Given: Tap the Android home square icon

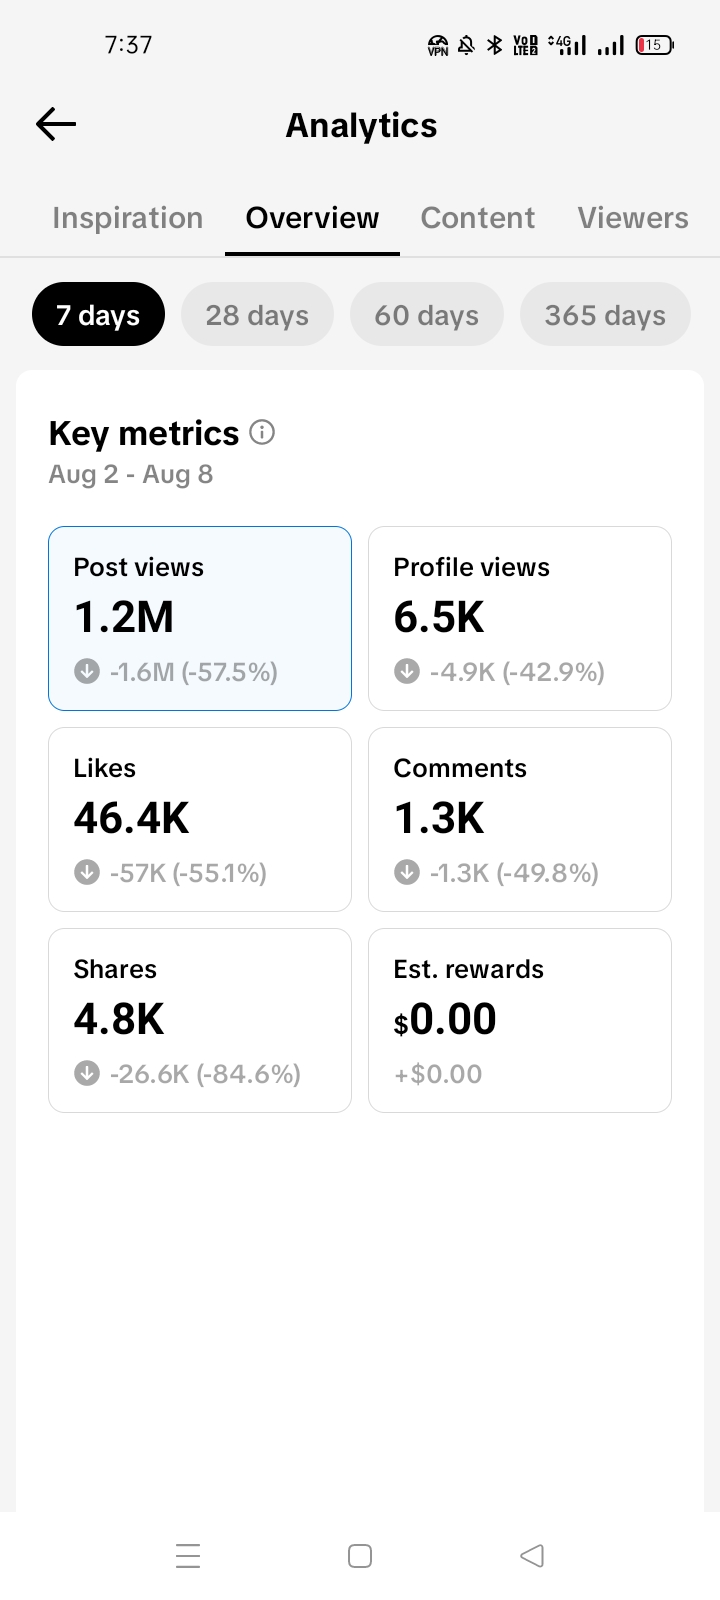Looking at the screenshot, I should (x=360, y=1556).
